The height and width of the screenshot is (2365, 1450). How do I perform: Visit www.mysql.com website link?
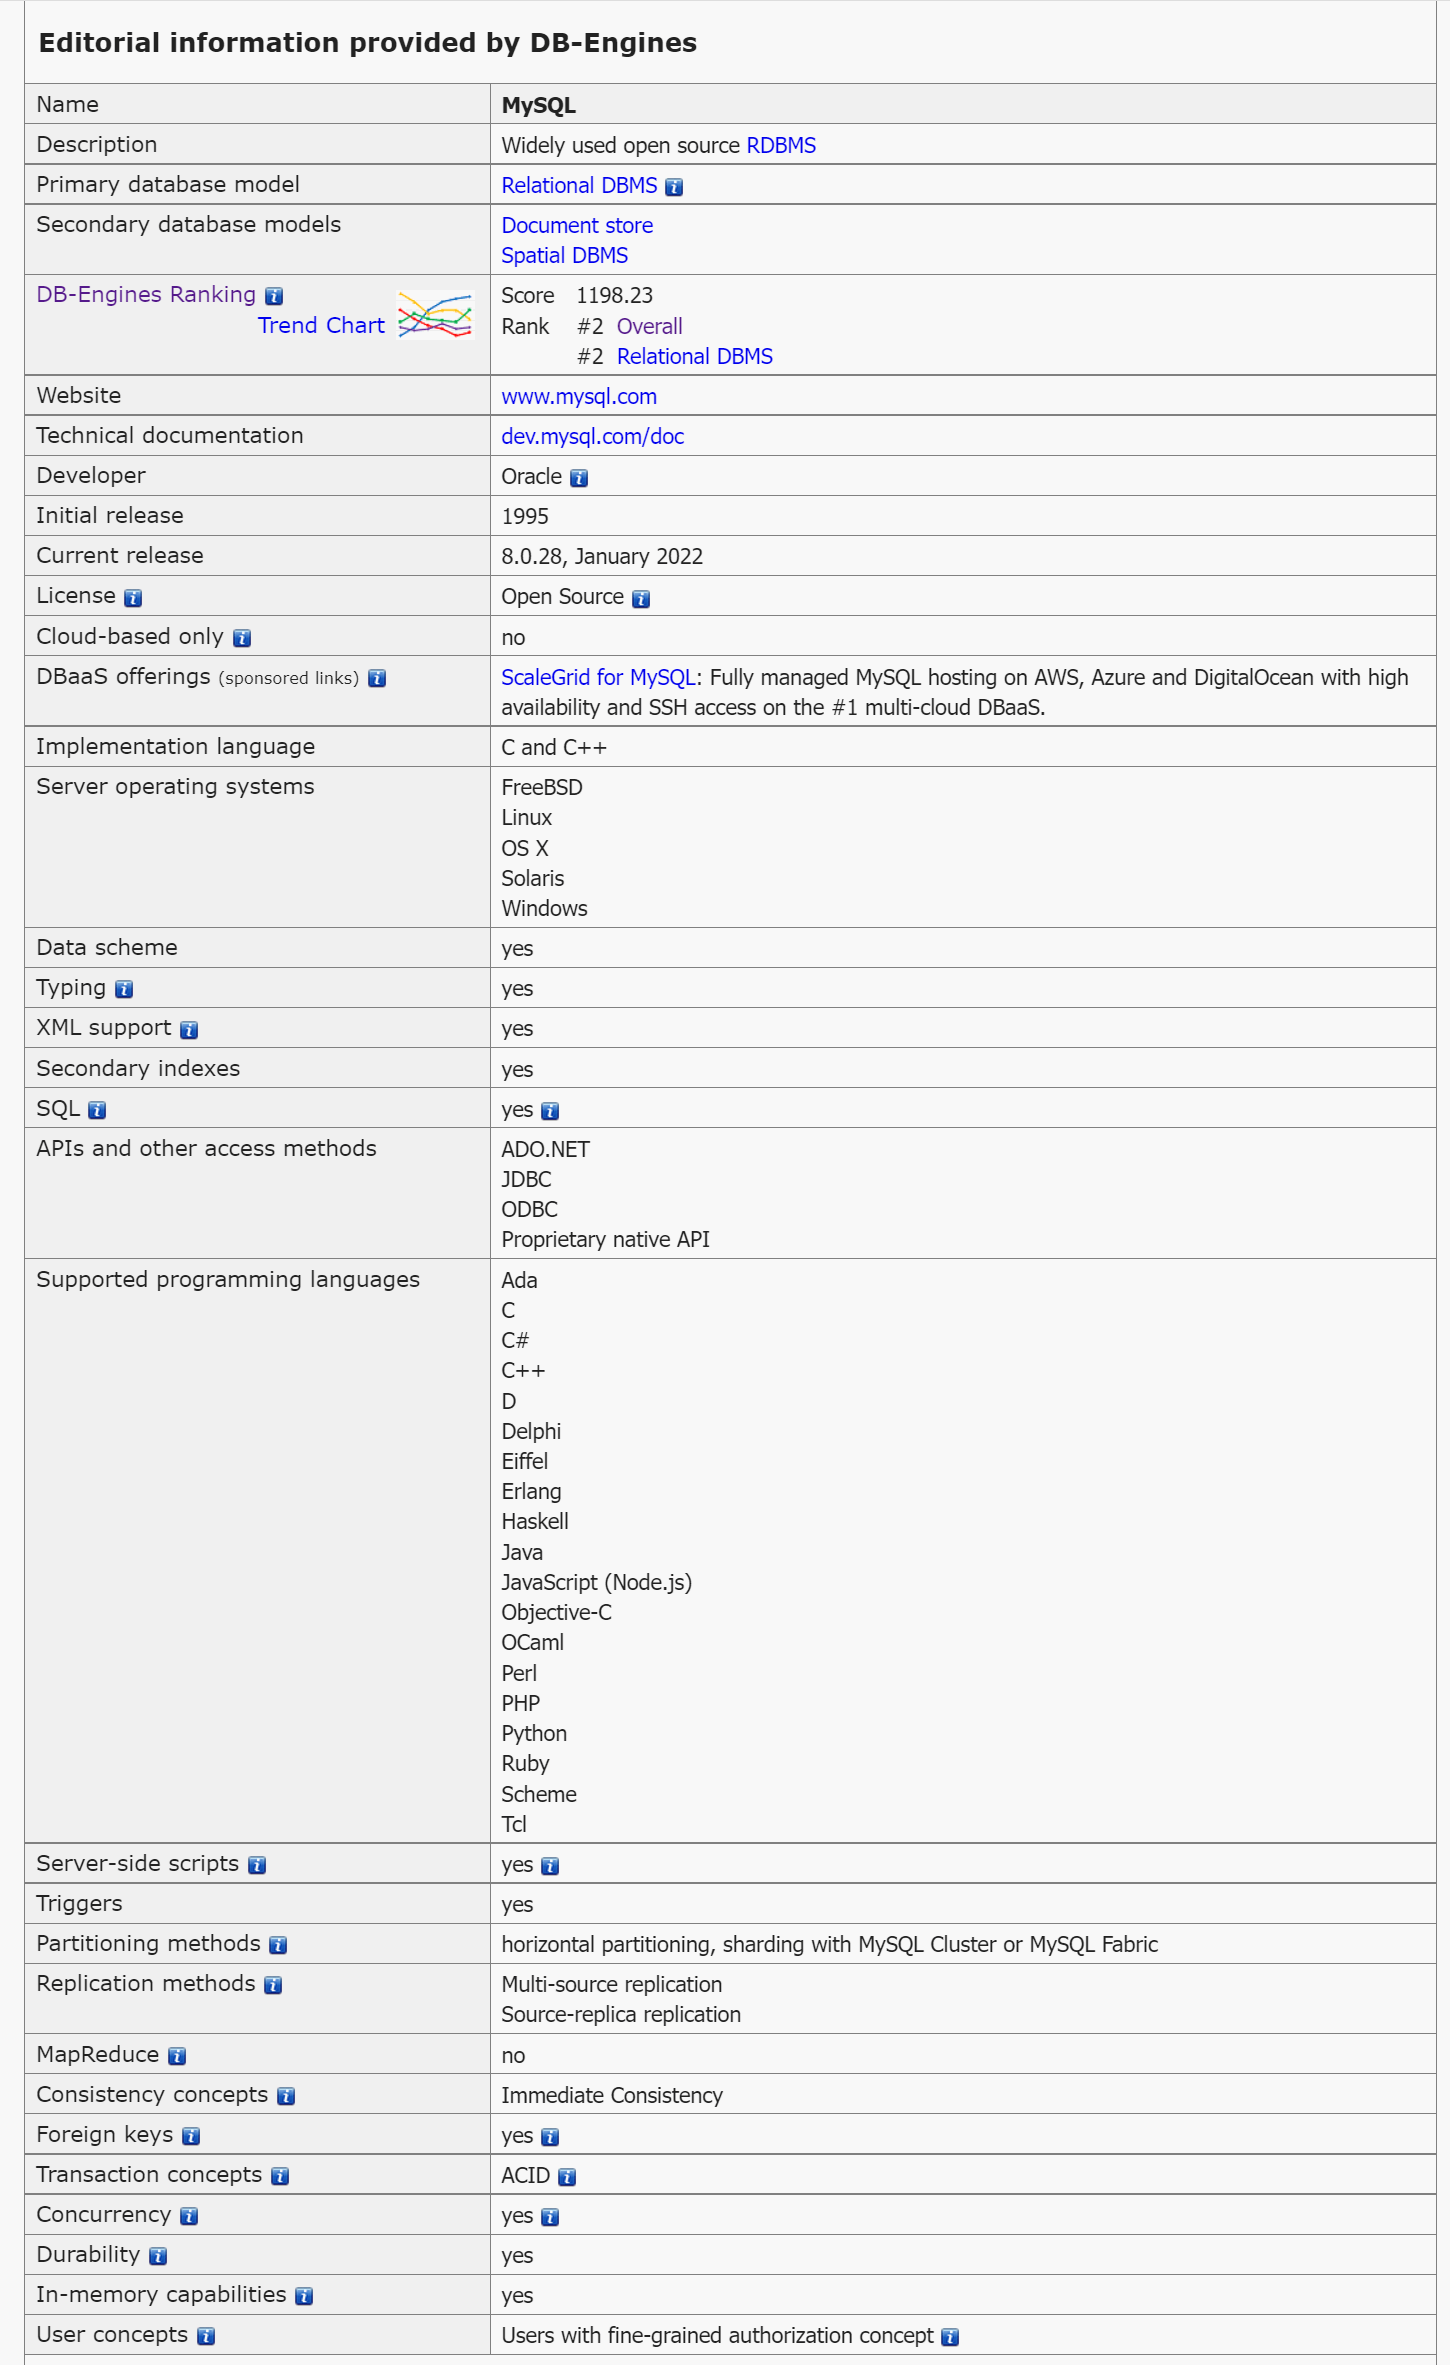[x=579, y=396]
